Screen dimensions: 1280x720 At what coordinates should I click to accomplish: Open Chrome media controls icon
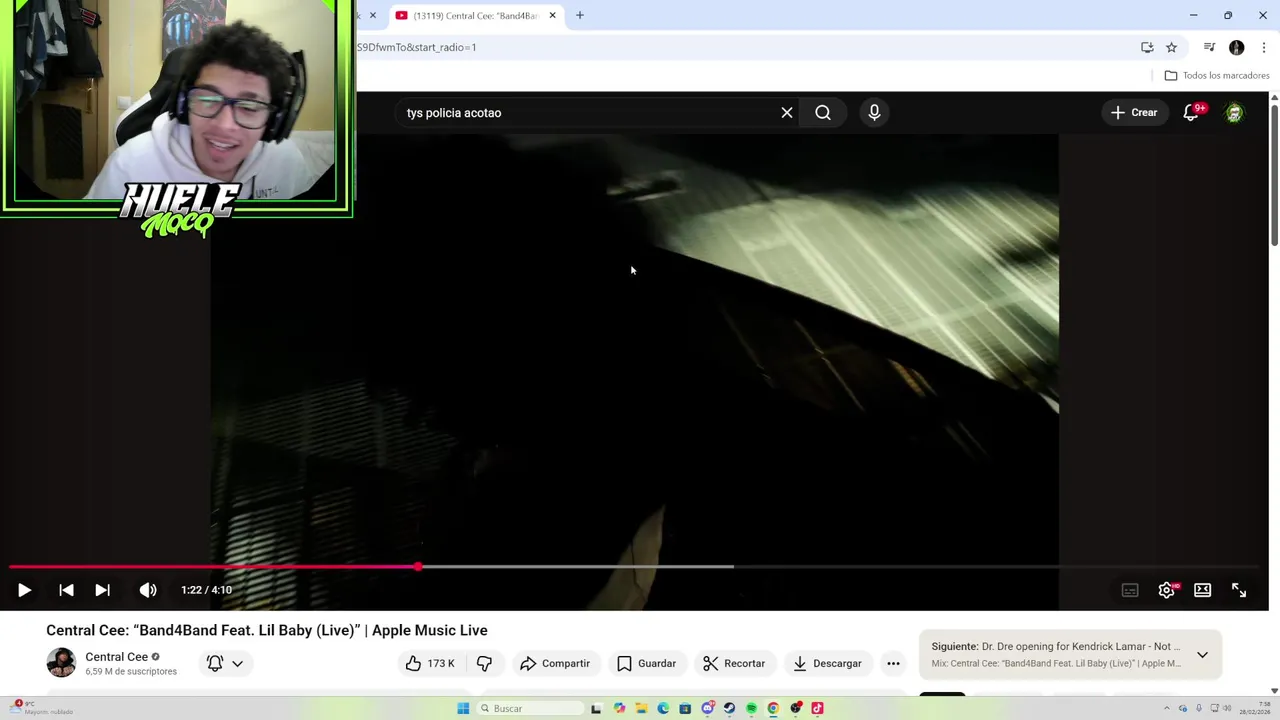pos(1209,47)
